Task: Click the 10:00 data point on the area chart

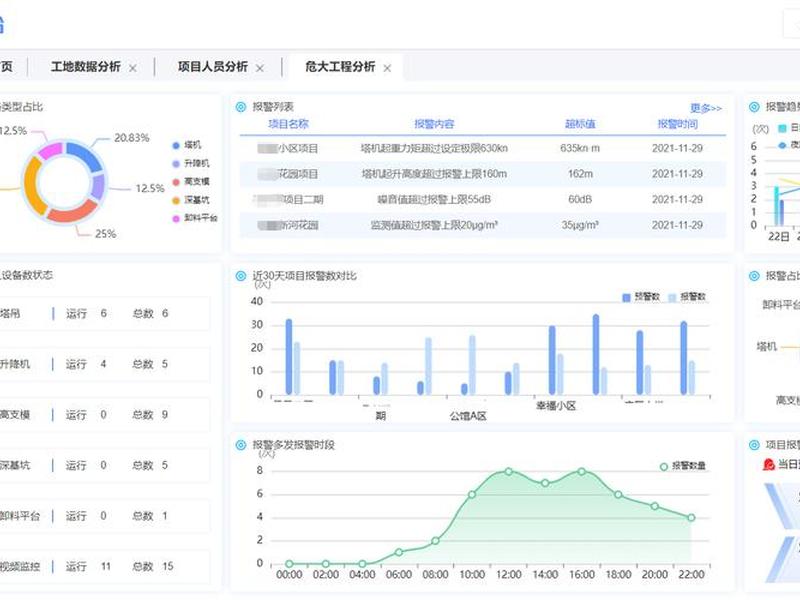Action: pyautogui.click(x=472, y=494)
